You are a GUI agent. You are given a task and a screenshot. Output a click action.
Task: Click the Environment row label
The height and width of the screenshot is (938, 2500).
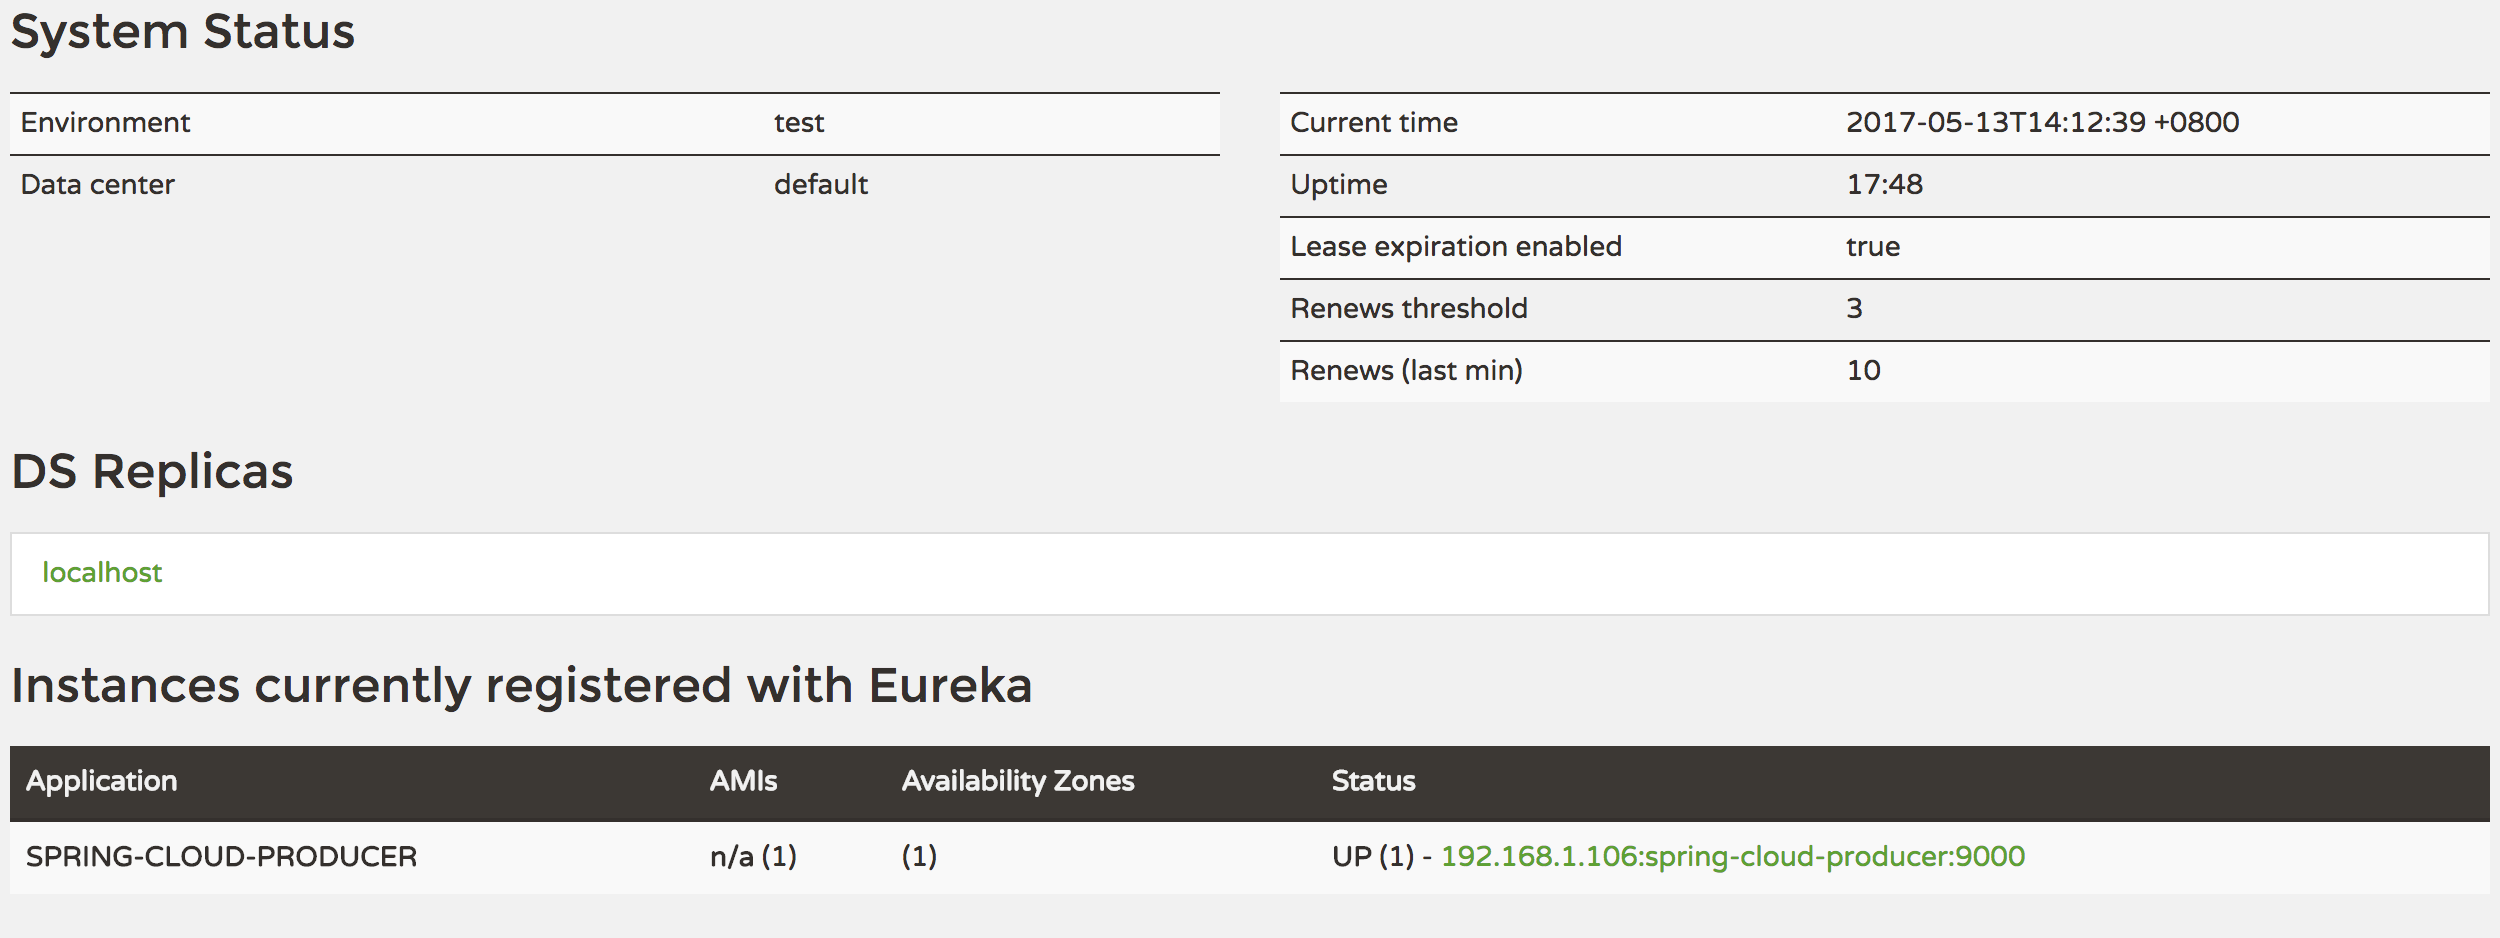[x=105, y=123]
